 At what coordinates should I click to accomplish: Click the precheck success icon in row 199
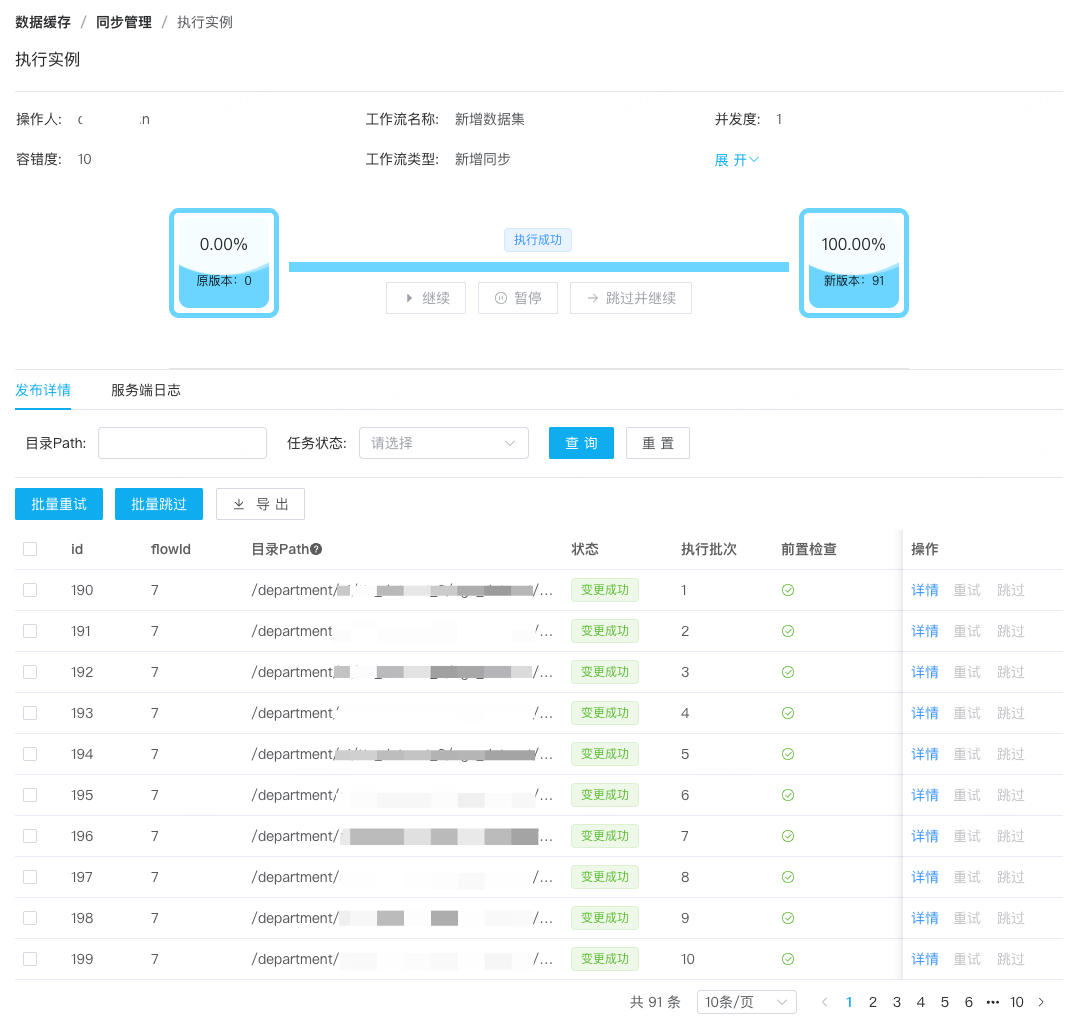pyautogui.click(x=788, y=959)
